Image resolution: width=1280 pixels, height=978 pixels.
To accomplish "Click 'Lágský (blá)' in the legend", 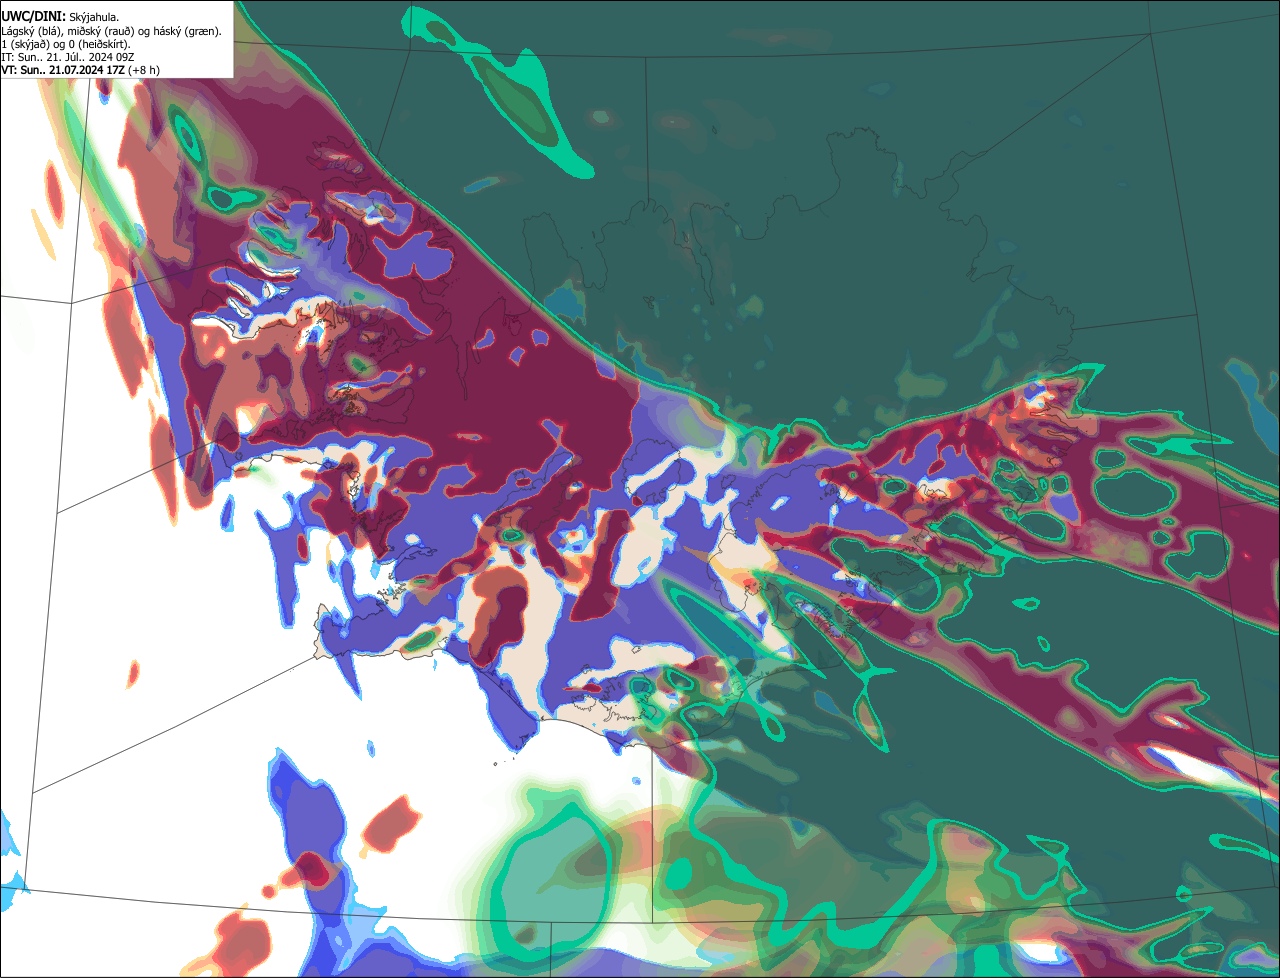I will click(x=31, y=32).
